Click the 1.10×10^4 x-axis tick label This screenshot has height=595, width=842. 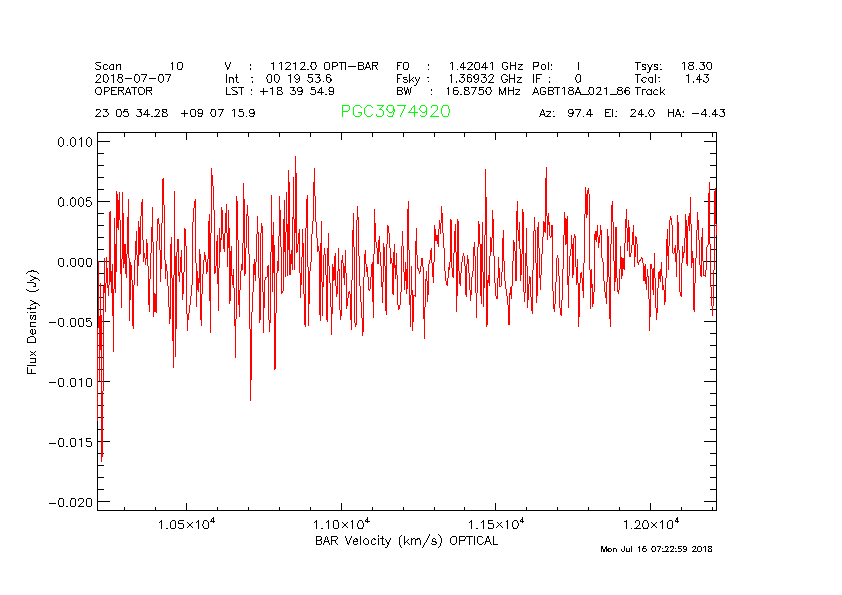point(342,525)
